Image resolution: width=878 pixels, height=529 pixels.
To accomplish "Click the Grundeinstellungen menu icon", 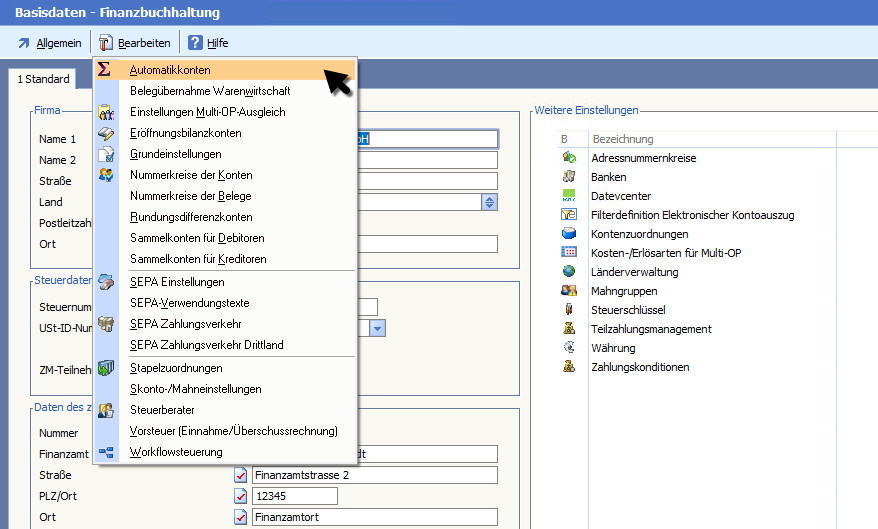I will pos(106,154).
